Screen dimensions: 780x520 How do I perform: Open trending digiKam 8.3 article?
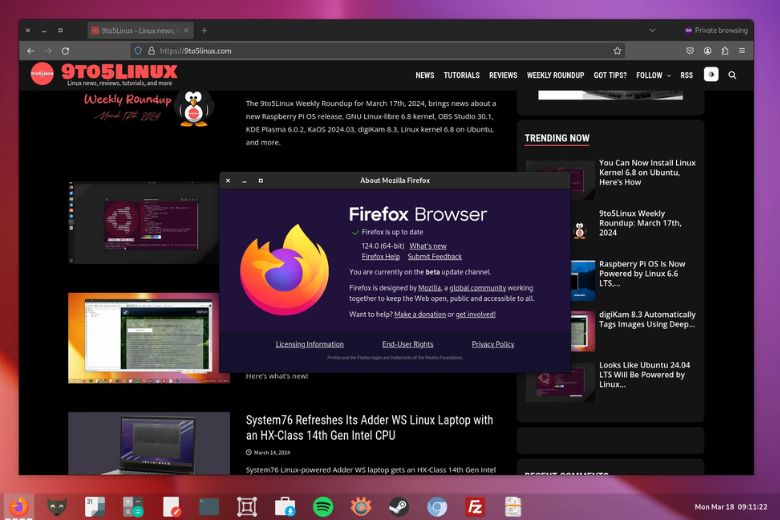[x=647, y=319]
